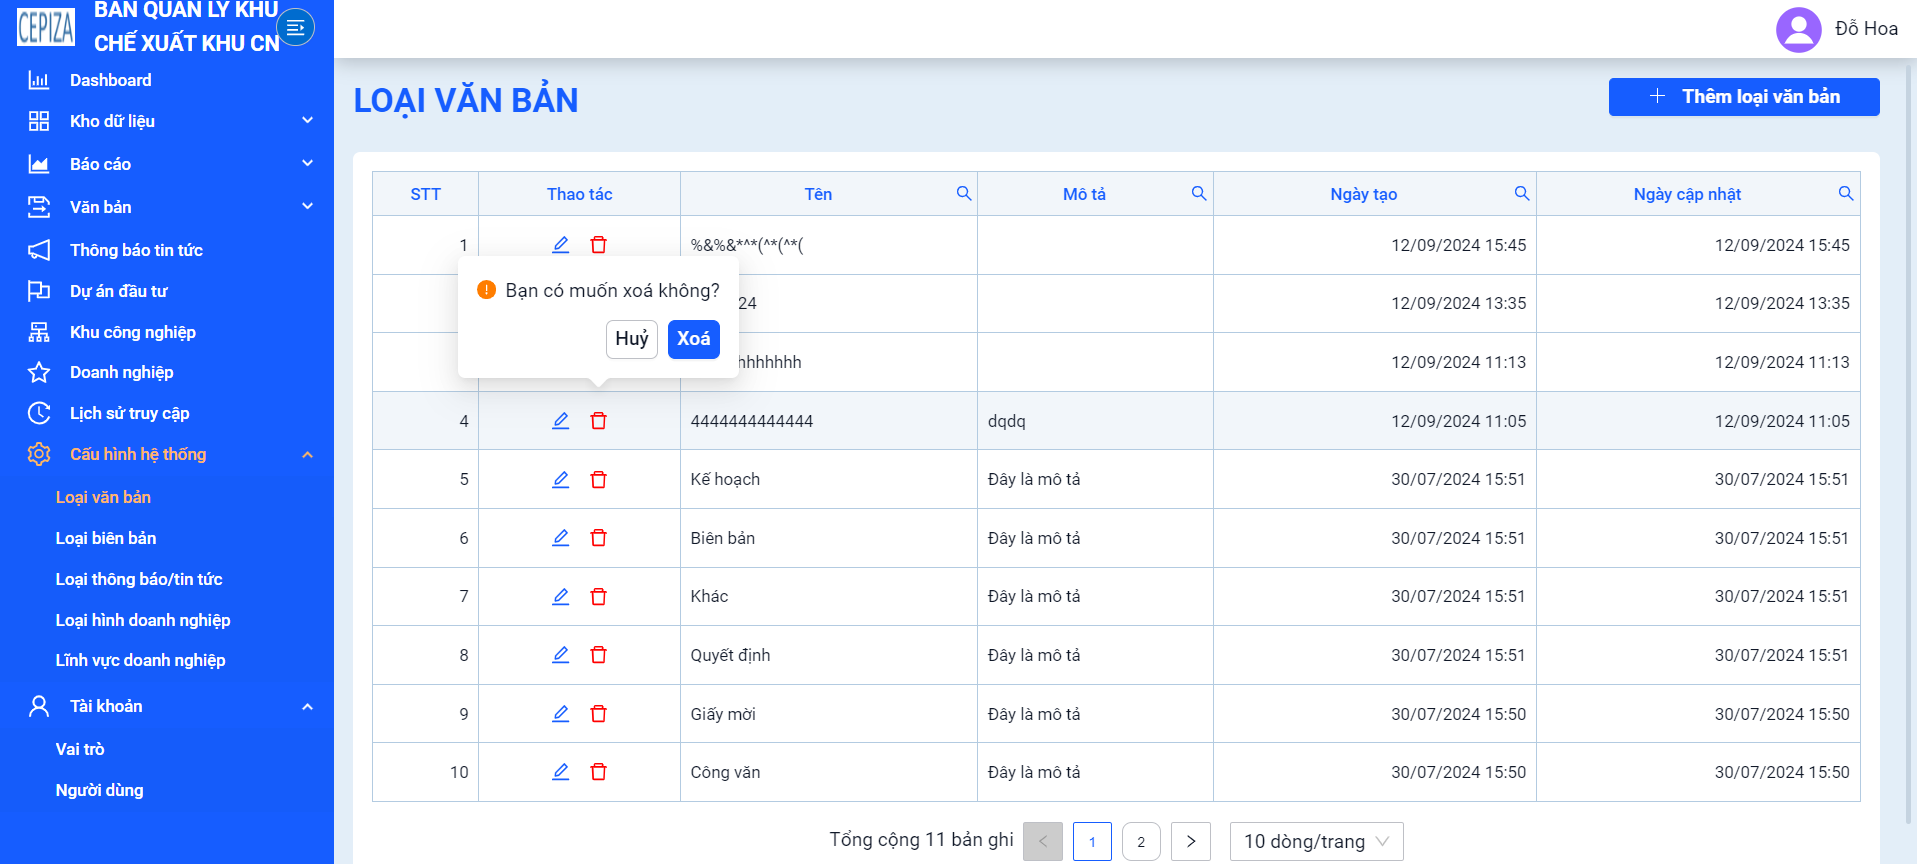1917x864 pixels.
Task: Cancel deletion with Huỷ button
Action: [x=632, y=339]
